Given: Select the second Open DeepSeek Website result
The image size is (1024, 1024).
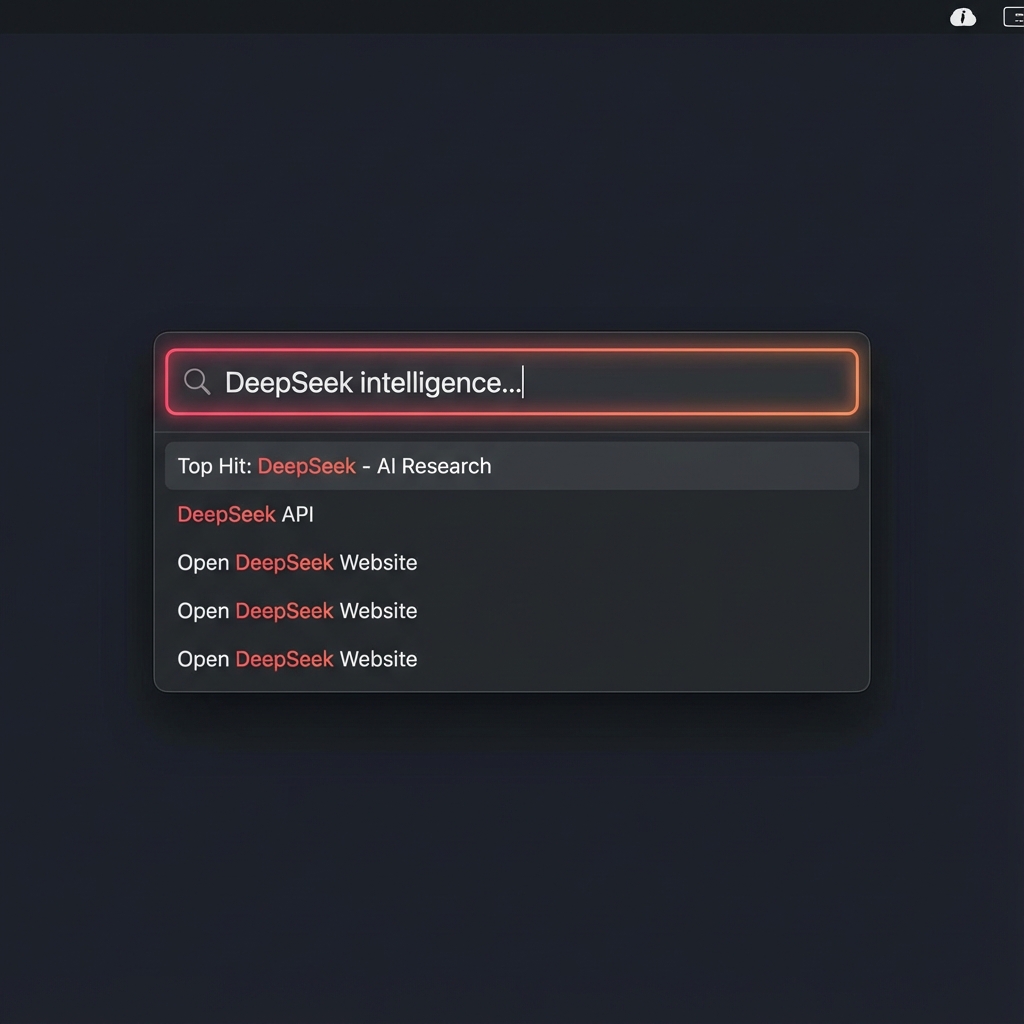Looking at the screenshot, I should coord(297,610).
